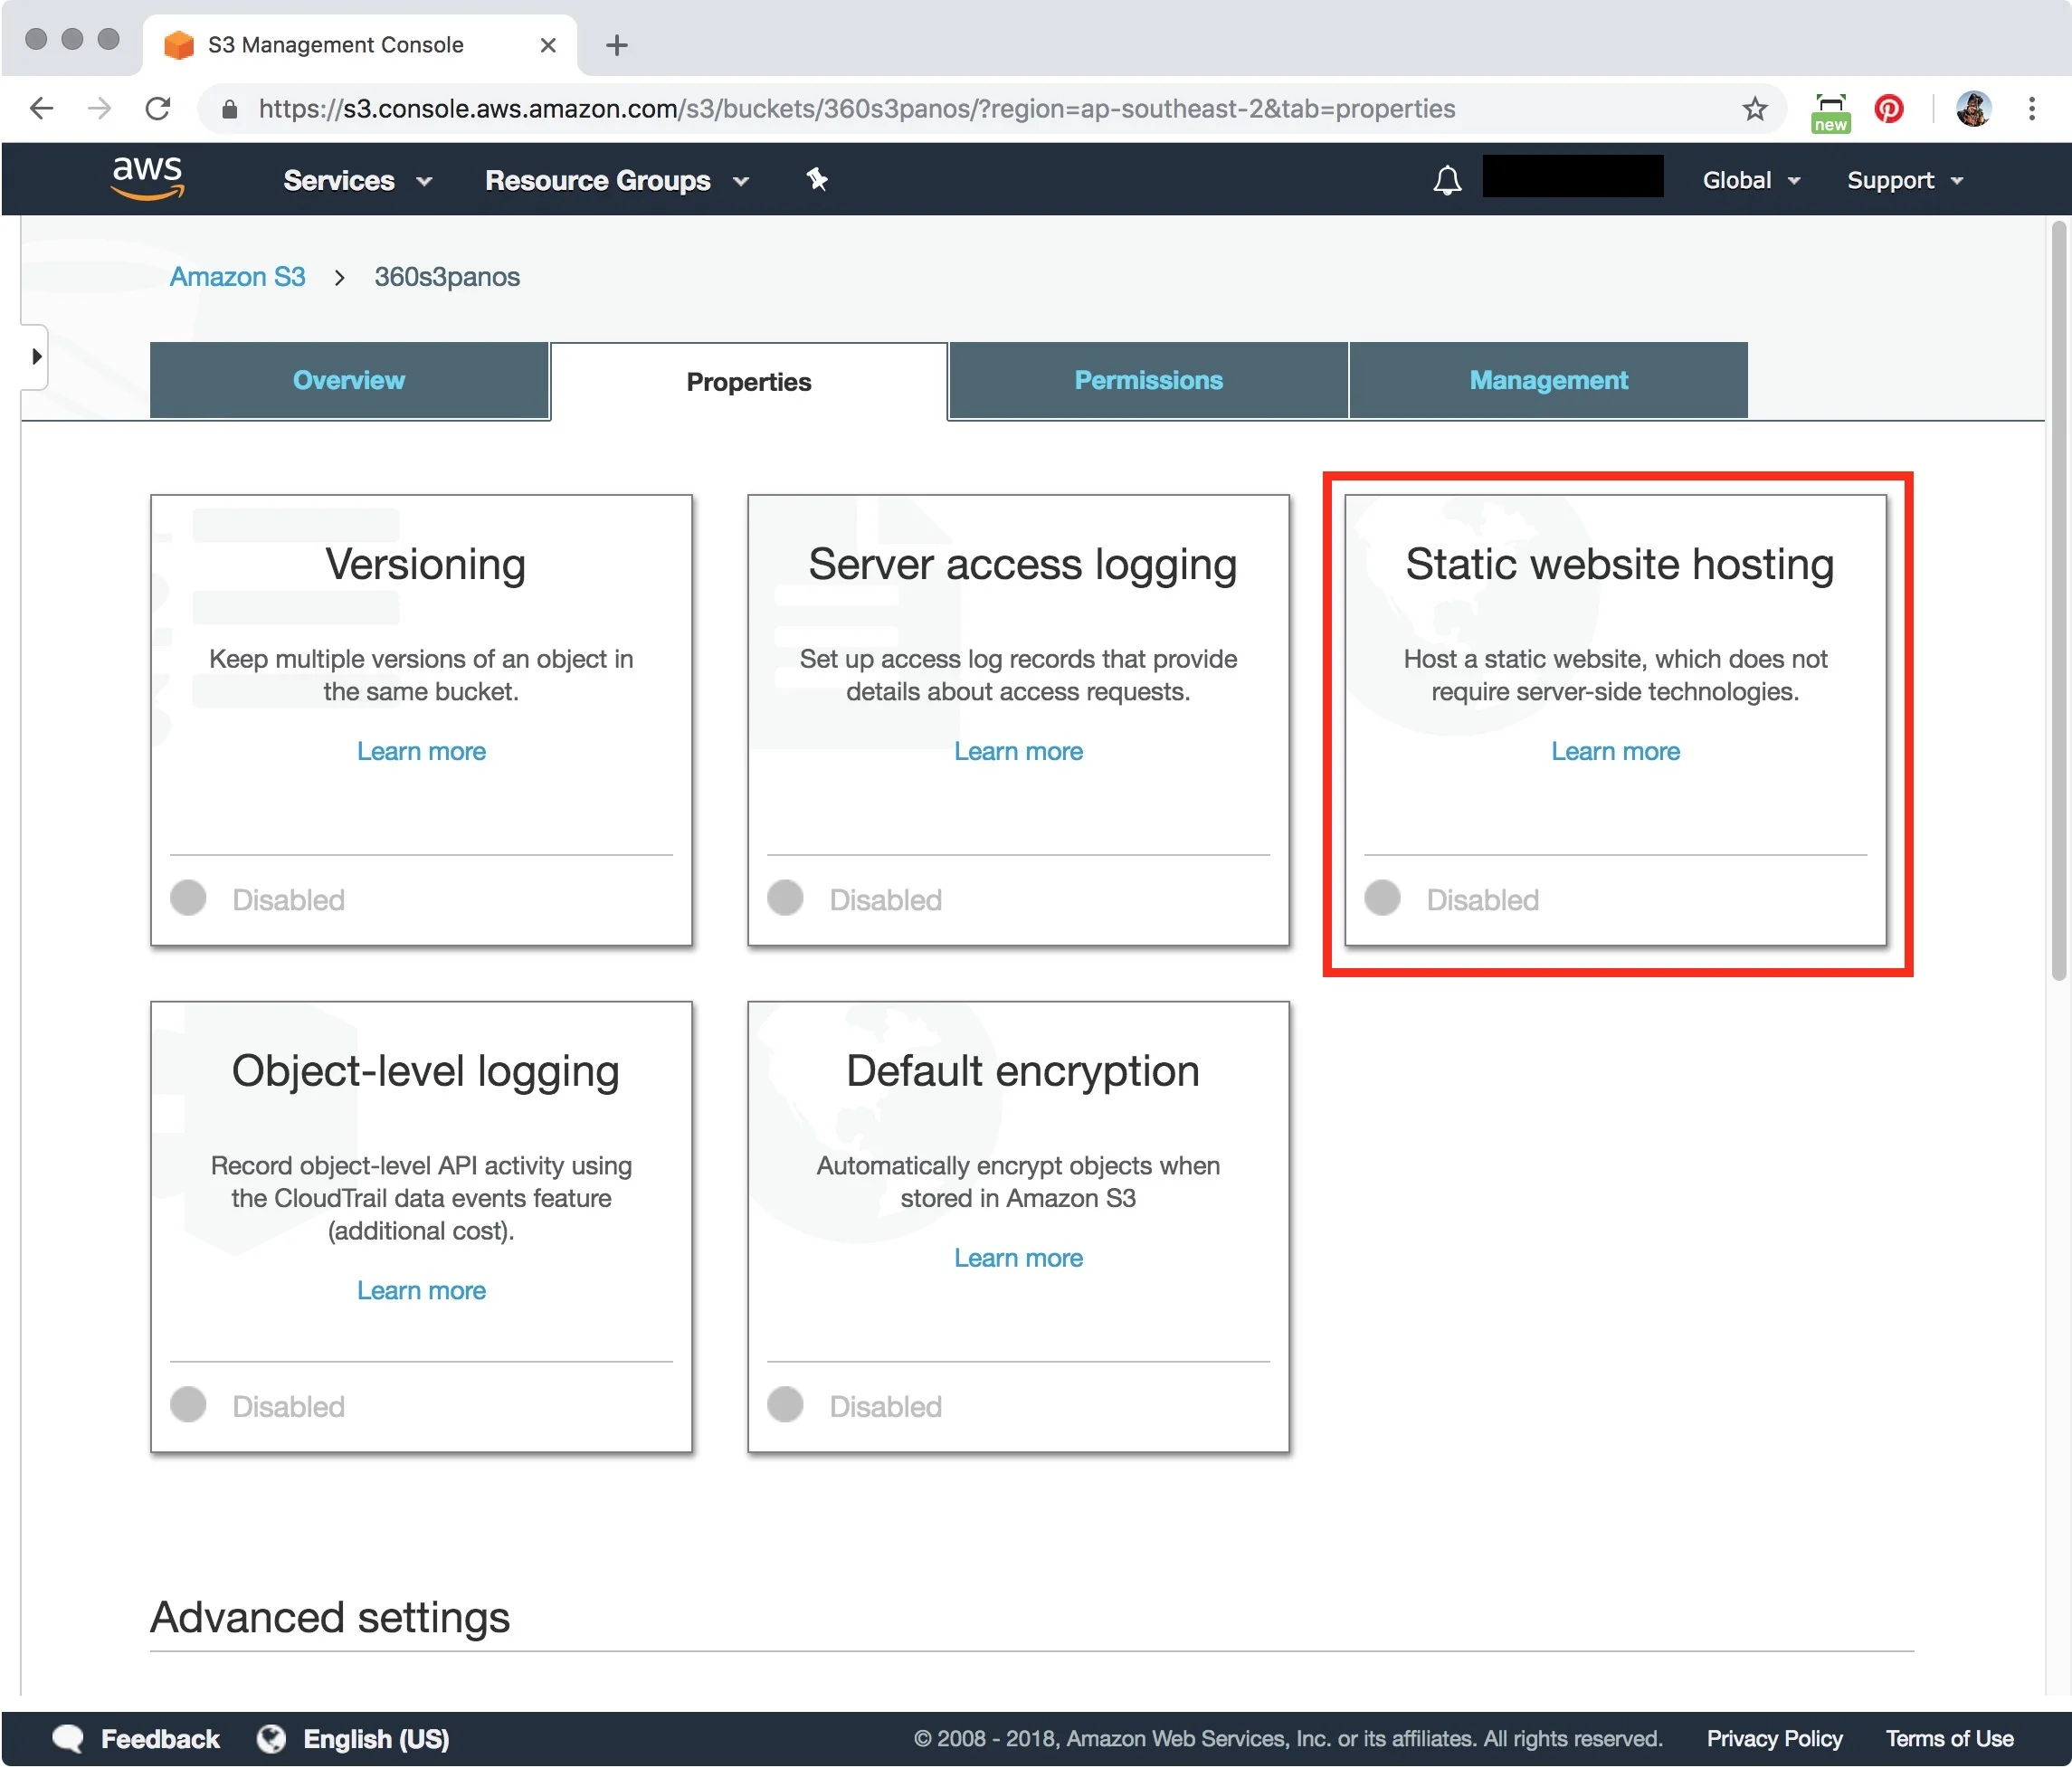Viewport: 2072px width, 1768px height.
Task: Go to Amazon S3 breadcrumb link
Action: tap(237, 276)
